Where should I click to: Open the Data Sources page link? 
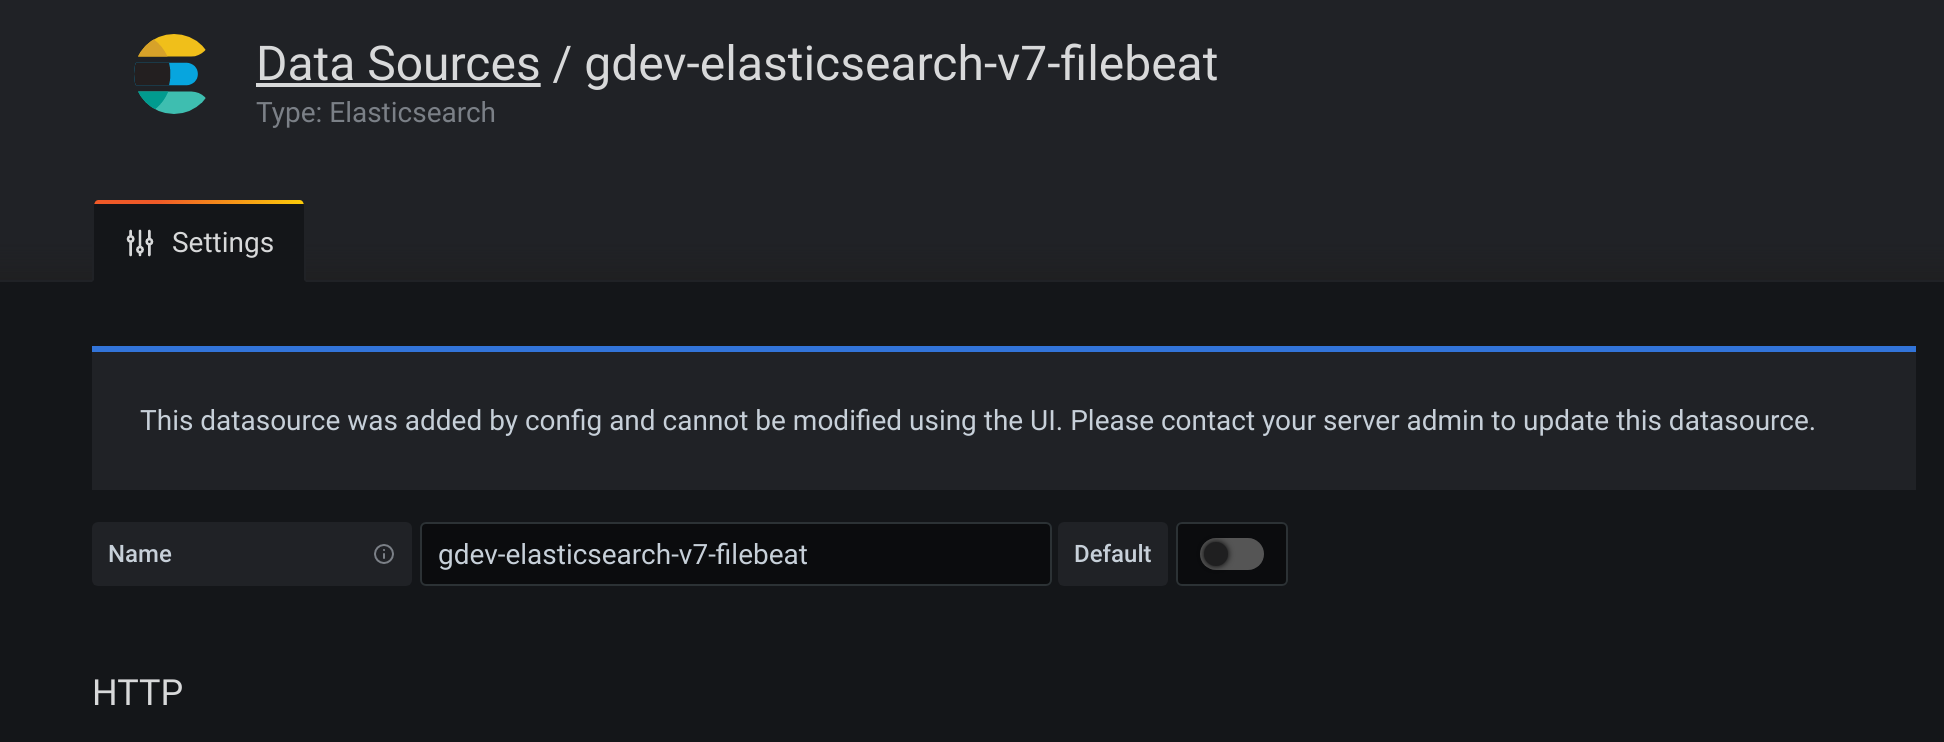click(397, 63)
